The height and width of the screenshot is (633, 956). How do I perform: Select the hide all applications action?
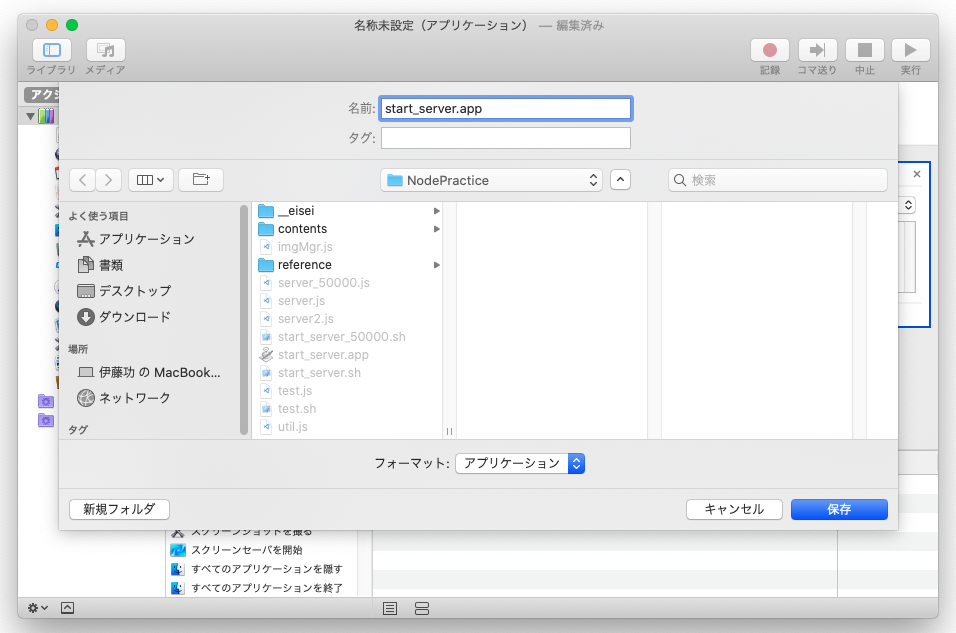click(256, 569)
